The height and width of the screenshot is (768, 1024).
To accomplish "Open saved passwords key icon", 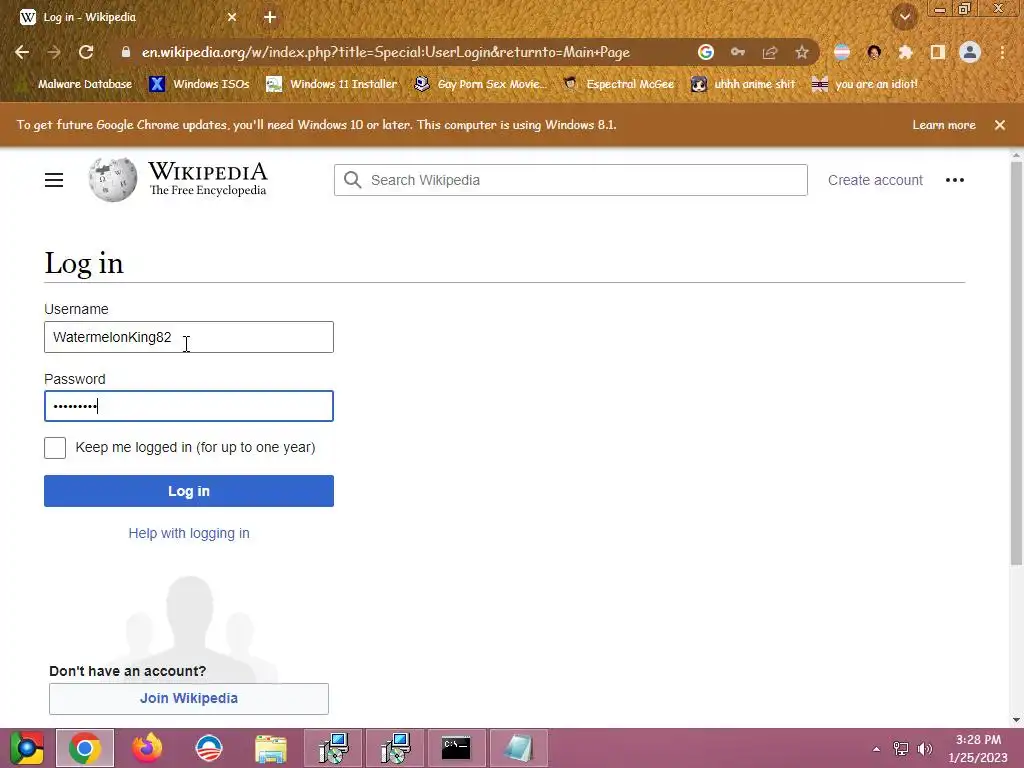I will point(738,52).
